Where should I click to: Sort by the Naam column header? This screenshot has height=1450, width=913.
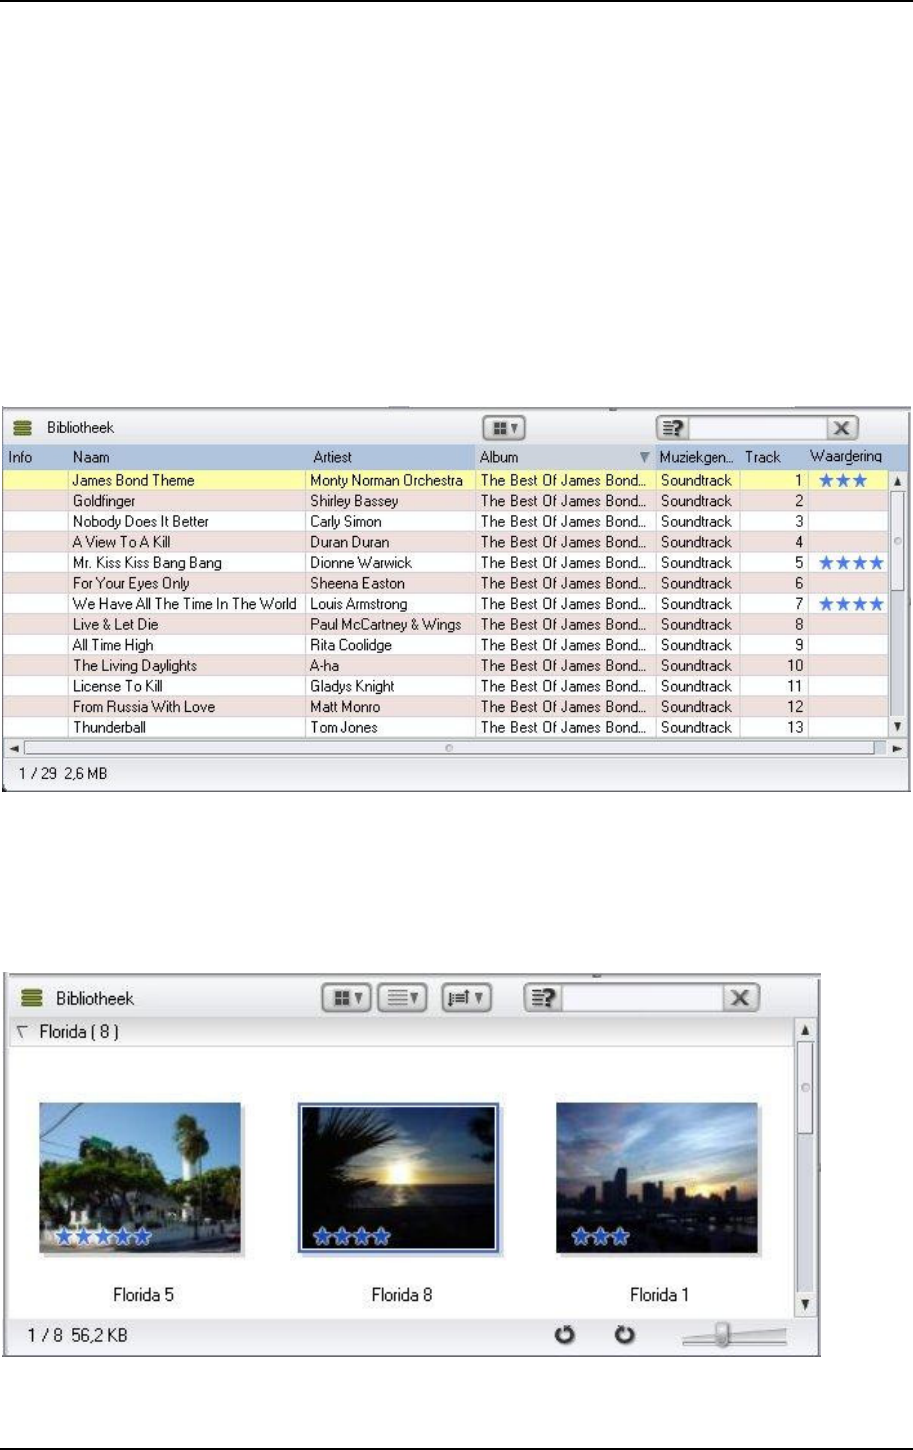[187, 457]
